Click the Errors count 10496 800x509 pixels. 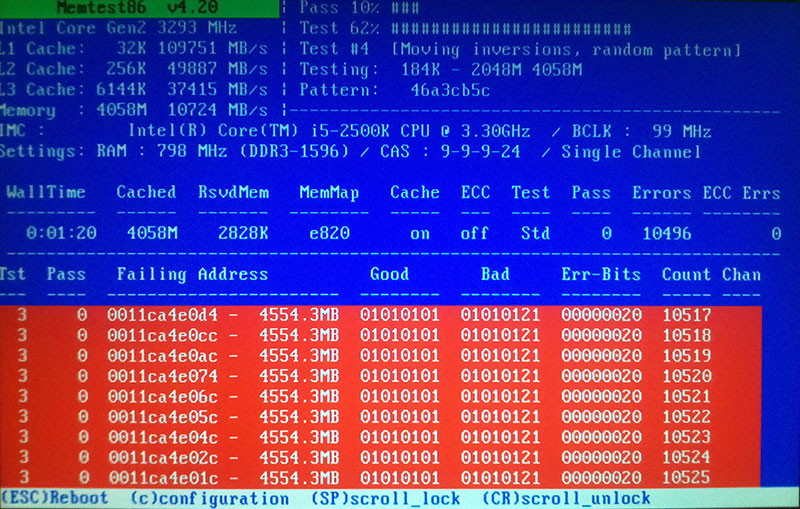tap(666, 234)
